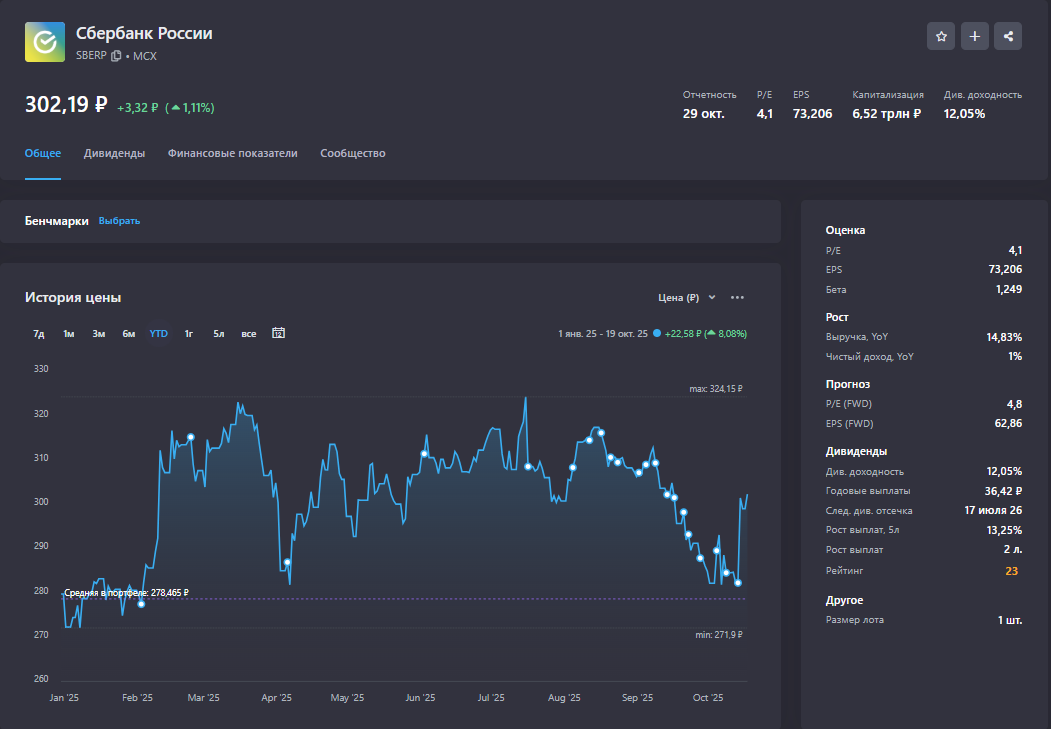The image size is (1051, 729).
Task: Click the first purchase marker near Feb '25
Action: [141, 604]
